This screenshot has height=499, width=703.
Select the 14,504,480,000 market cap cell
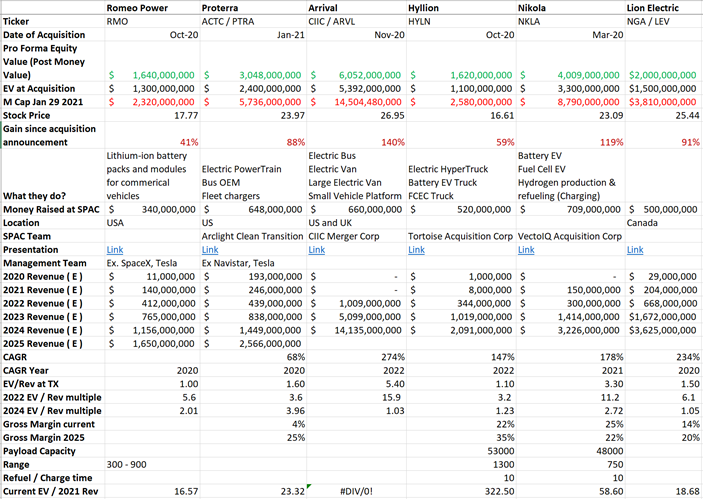pyautogui.click(x=356, y=102)
